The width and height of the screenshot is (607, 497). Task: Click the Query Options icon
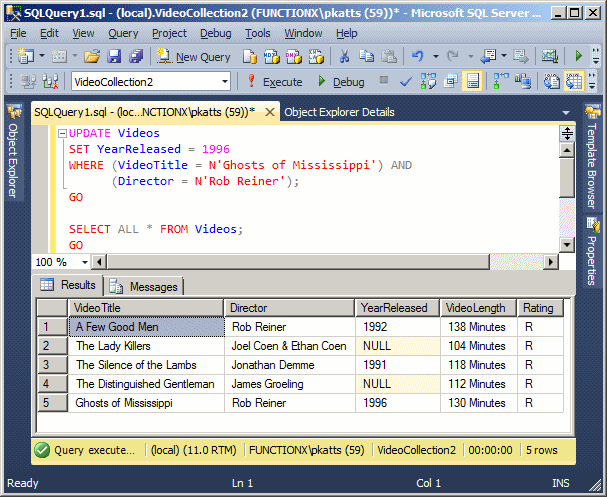[451, 82]
